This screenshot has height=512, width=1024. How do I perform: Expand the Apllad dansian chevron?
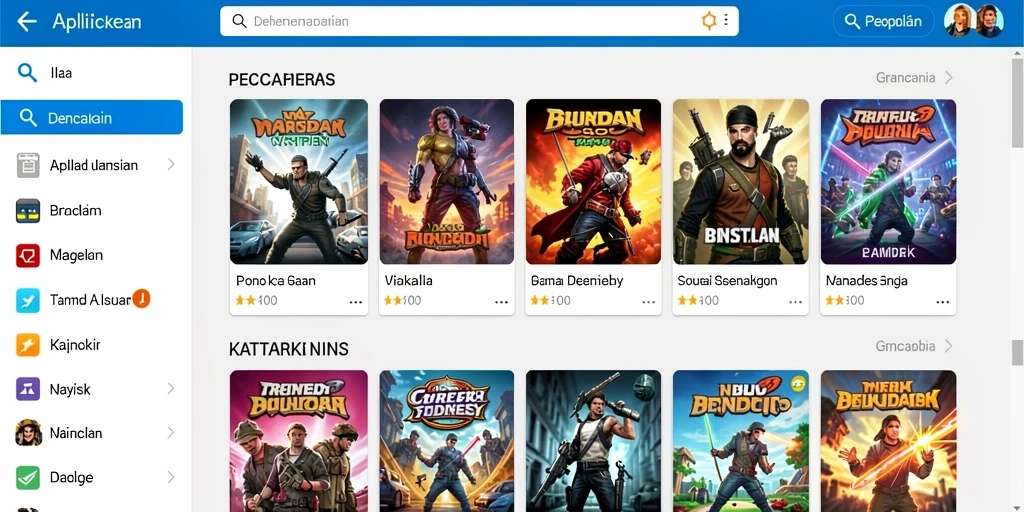(x=171, y=165)
